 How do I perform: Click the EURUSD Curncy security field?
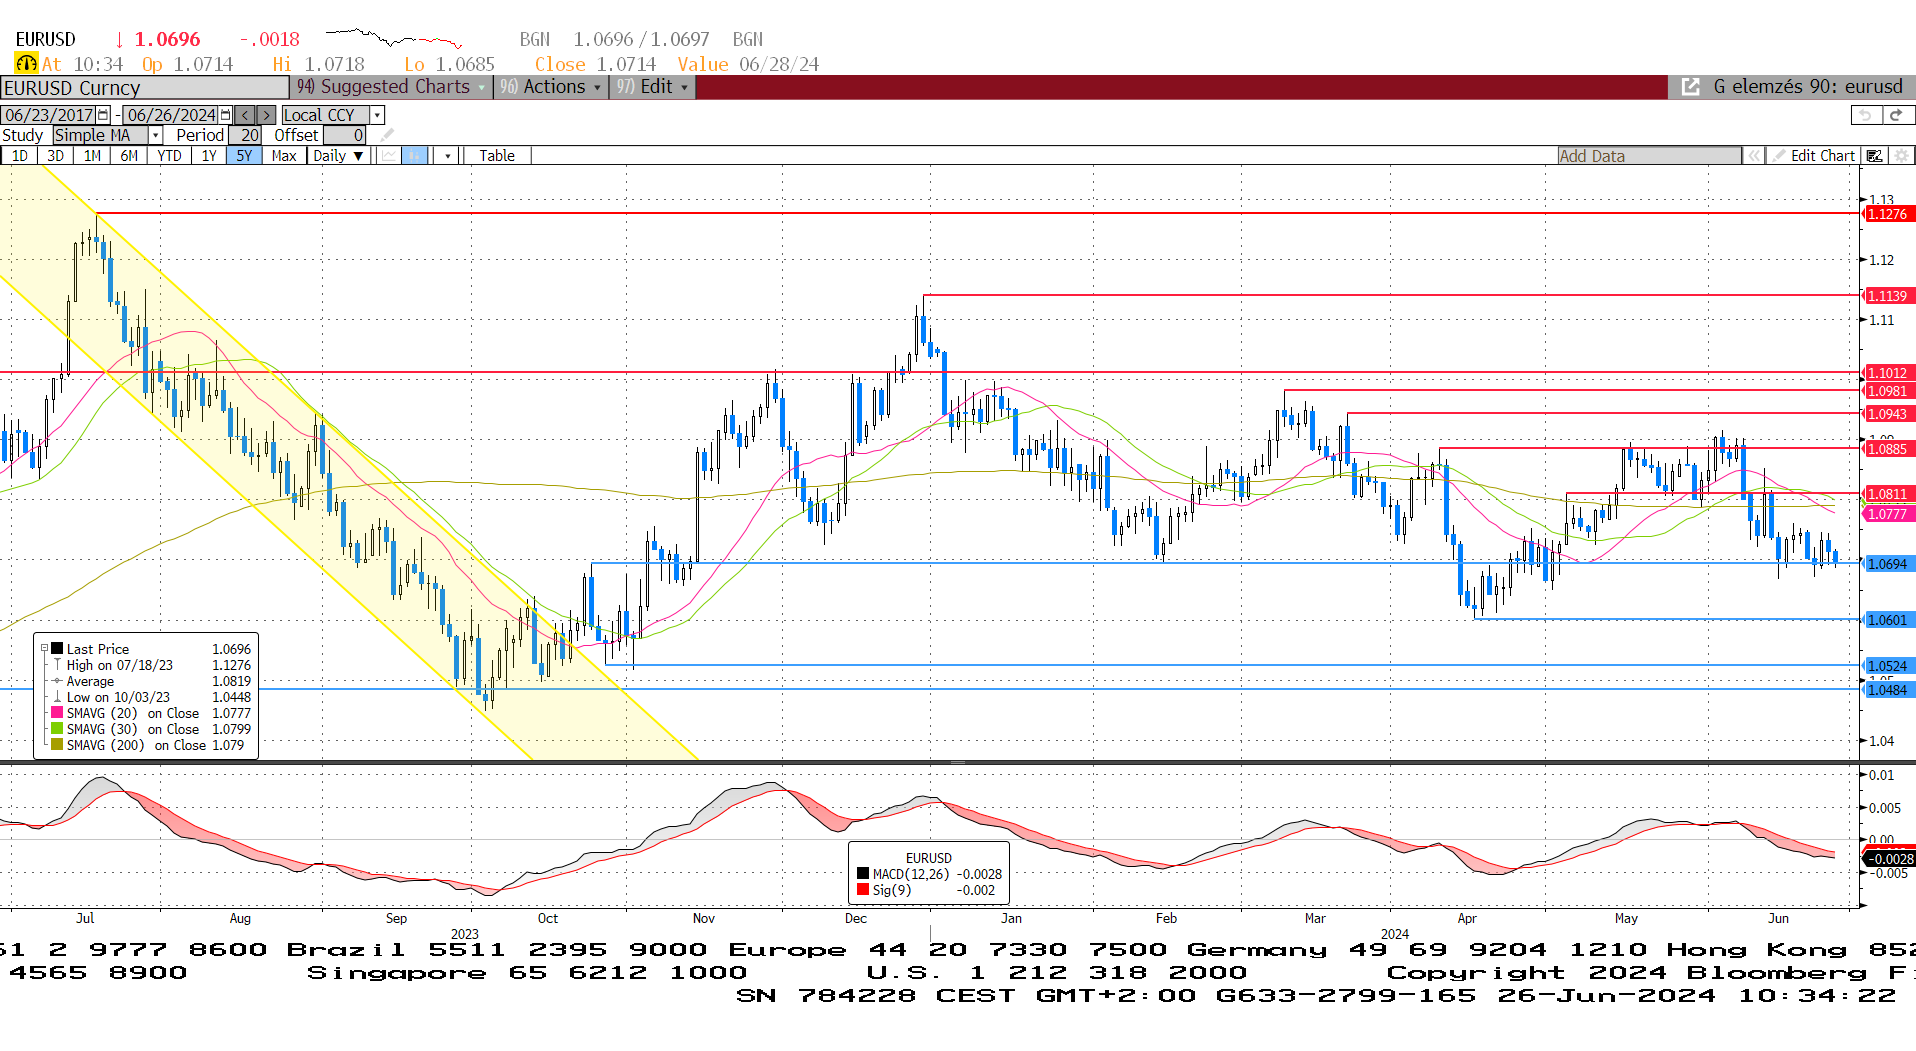(x=144, y=88)
